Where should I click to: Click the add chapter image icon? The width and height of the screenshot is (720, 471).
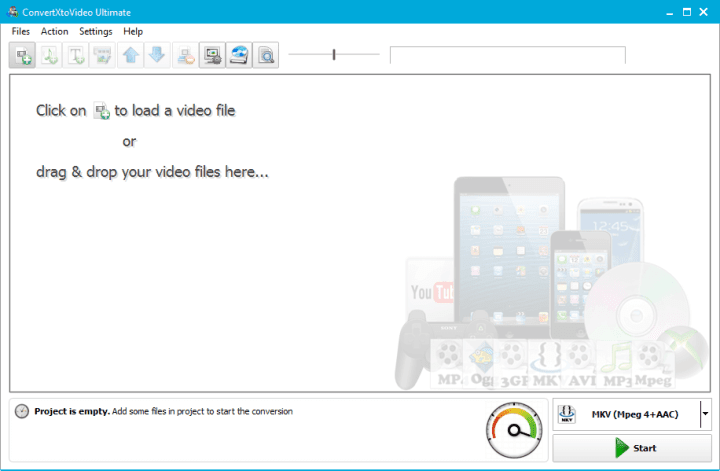[102, 55]
